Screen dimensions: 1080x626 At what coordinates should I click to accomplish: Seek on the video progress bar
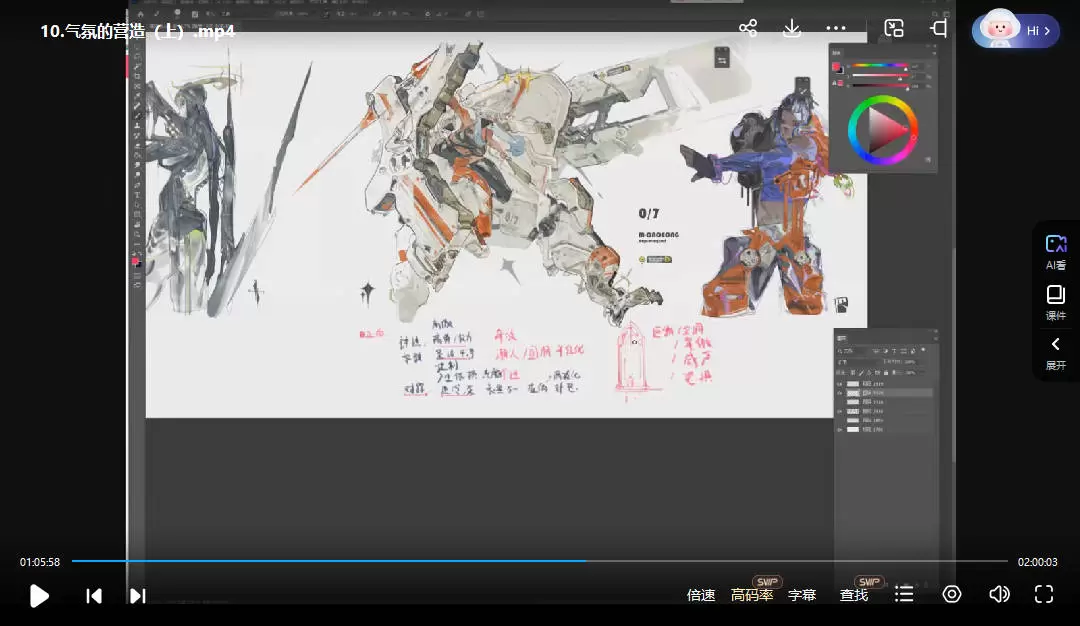(x=539, y=561)
